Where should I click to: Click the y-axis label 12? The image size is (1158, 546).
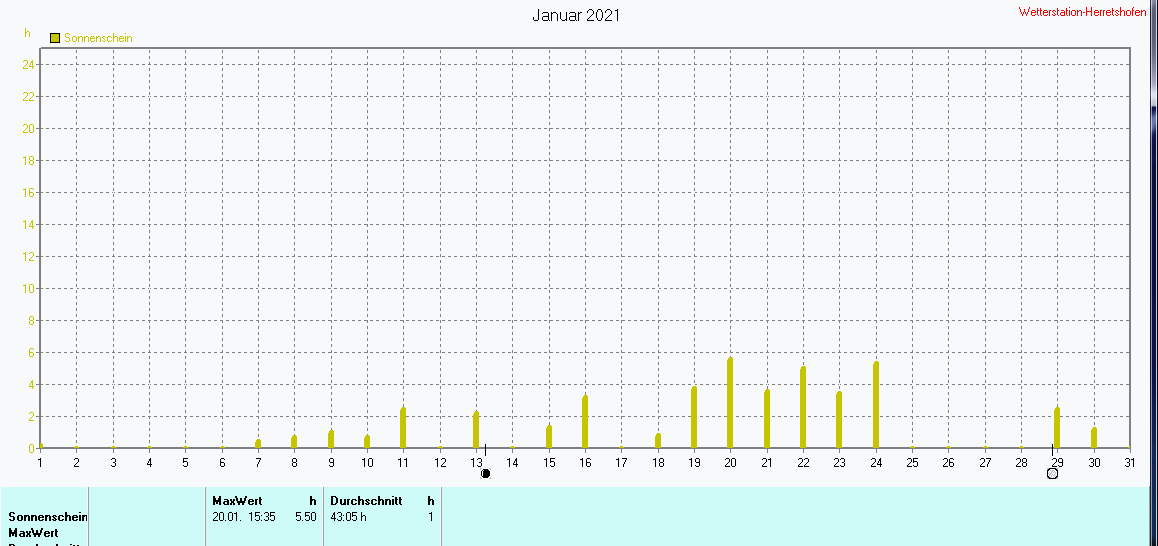pyautogui.click(x=29, y=256)
